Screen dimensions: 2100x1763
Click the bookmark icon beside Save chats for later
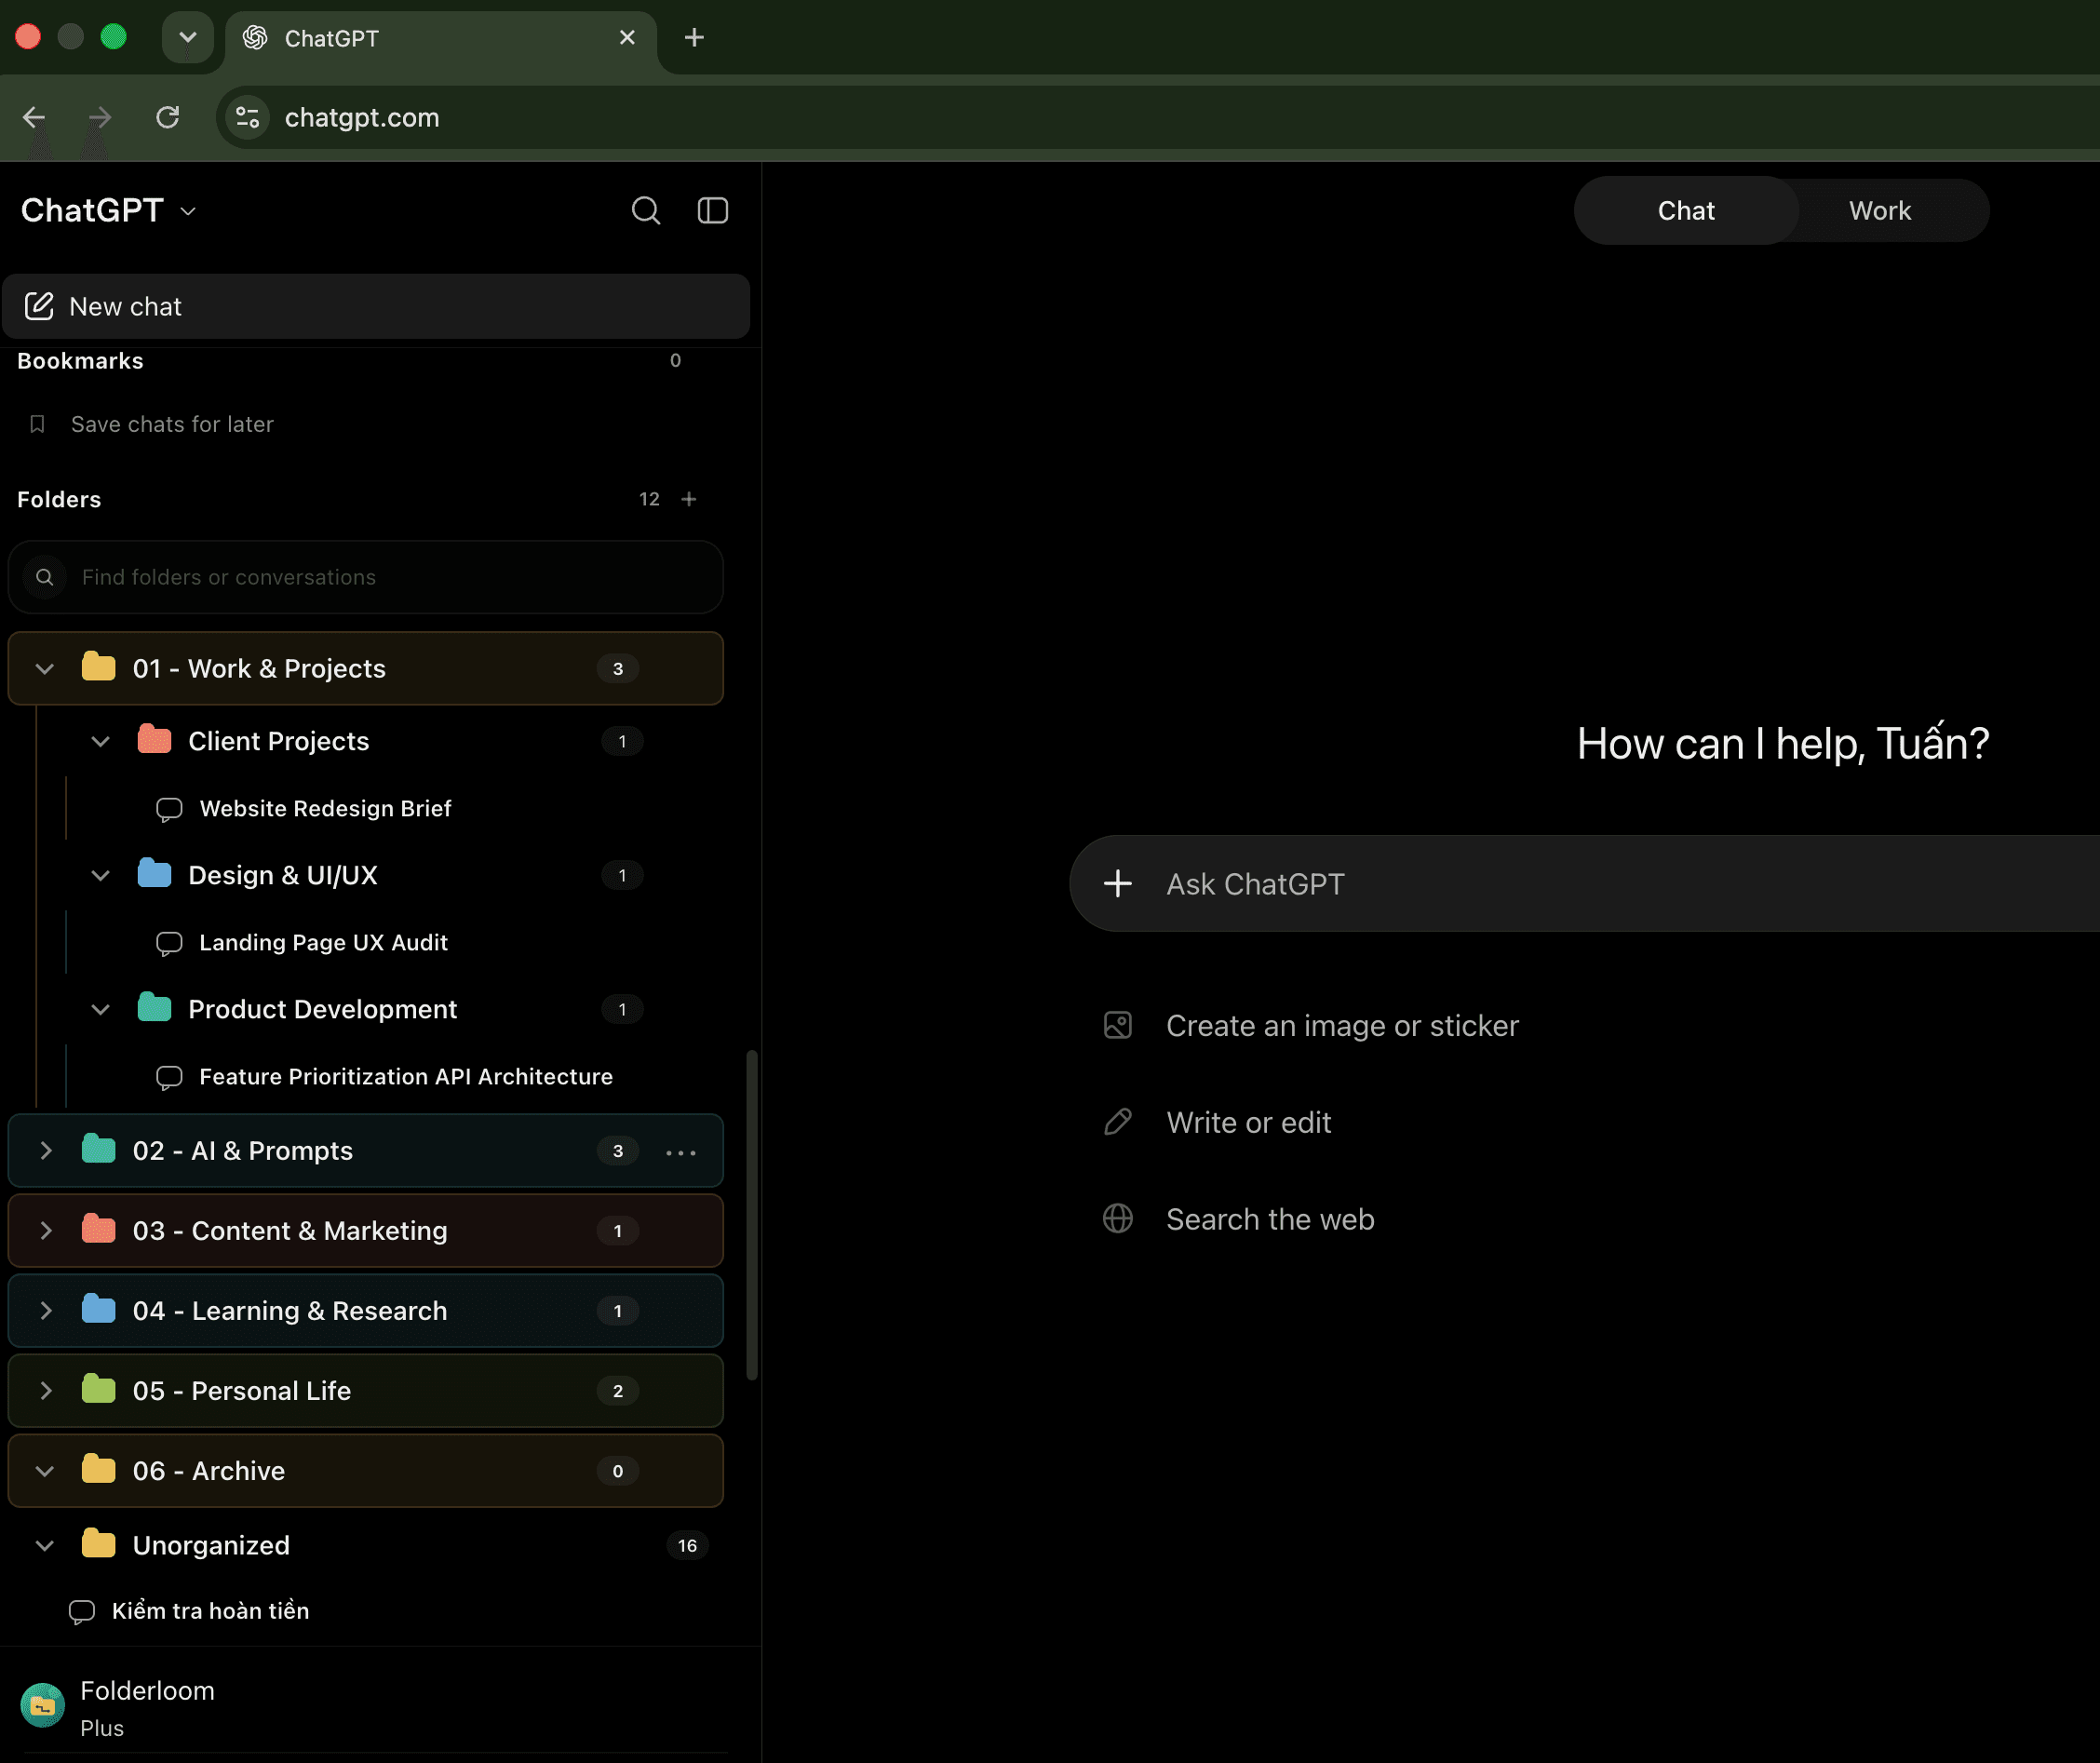[x=37, y=424]
